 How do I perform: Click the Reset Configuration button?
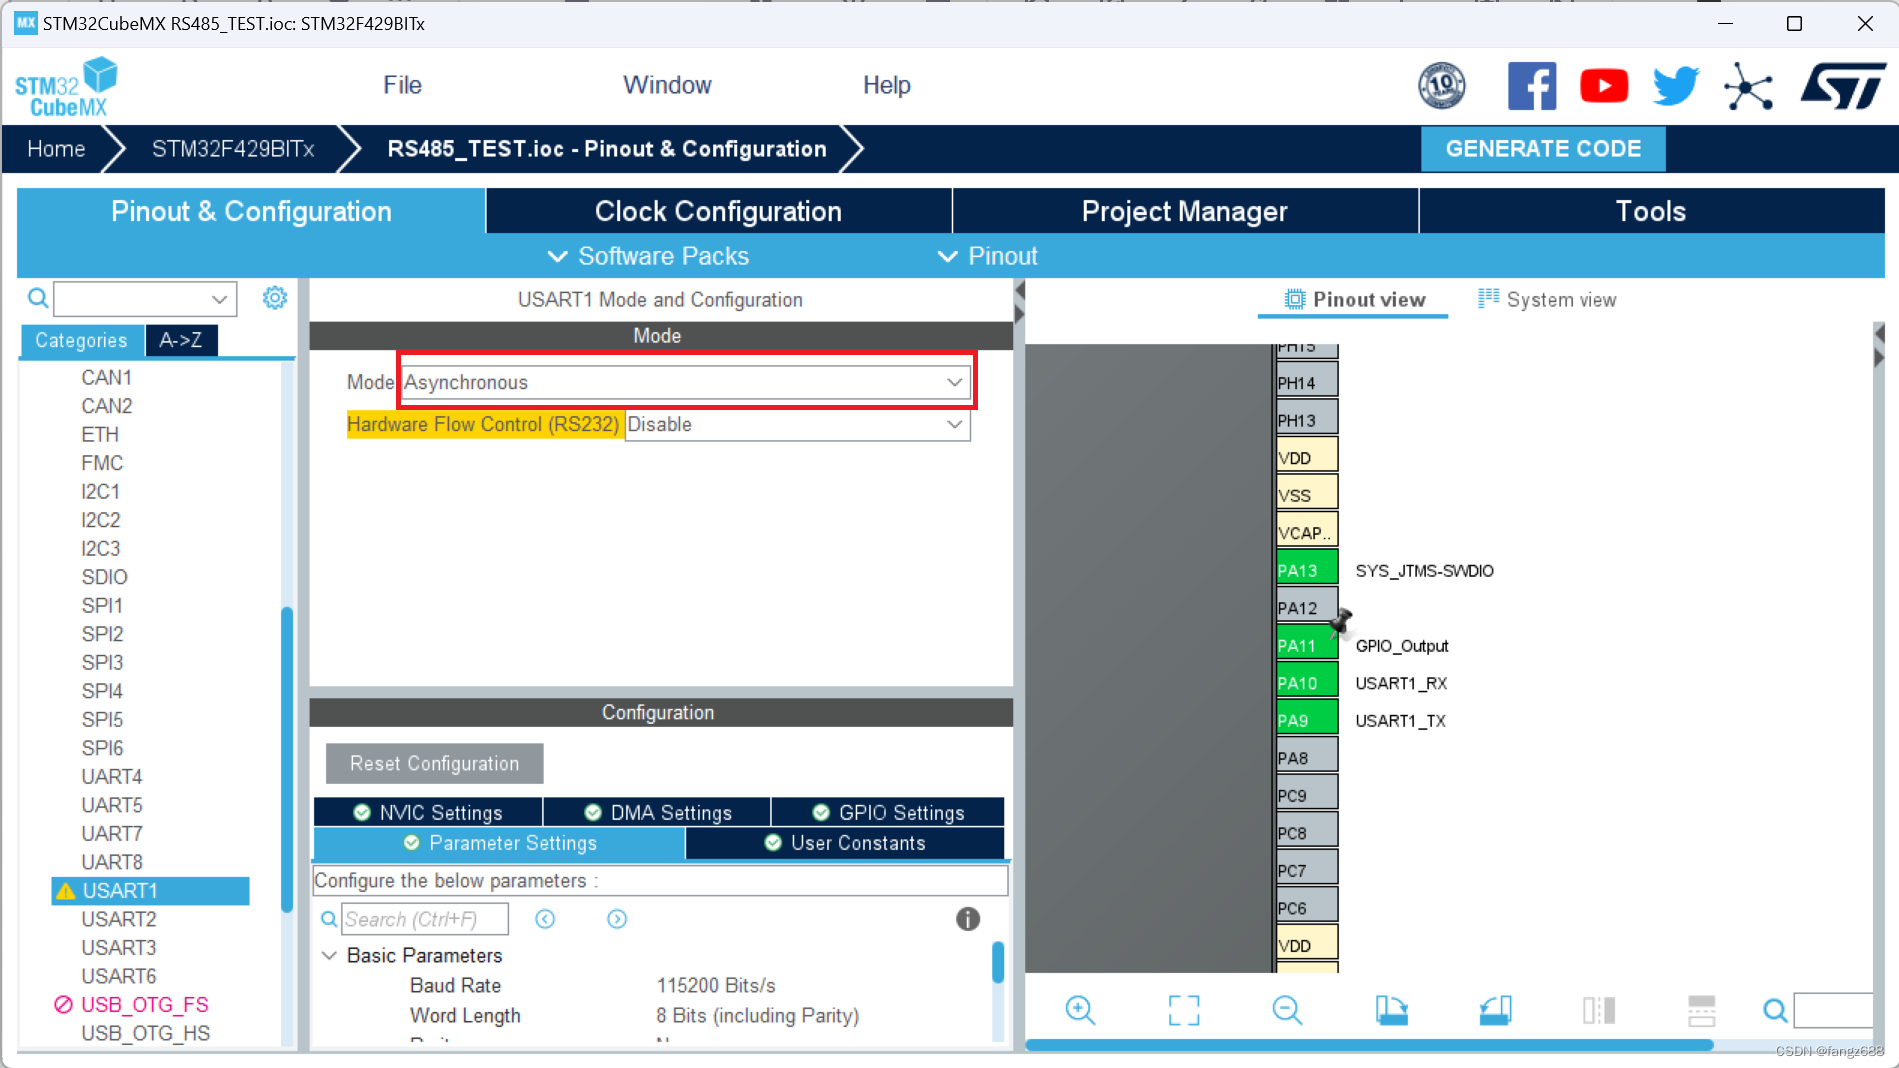(434, 763)
